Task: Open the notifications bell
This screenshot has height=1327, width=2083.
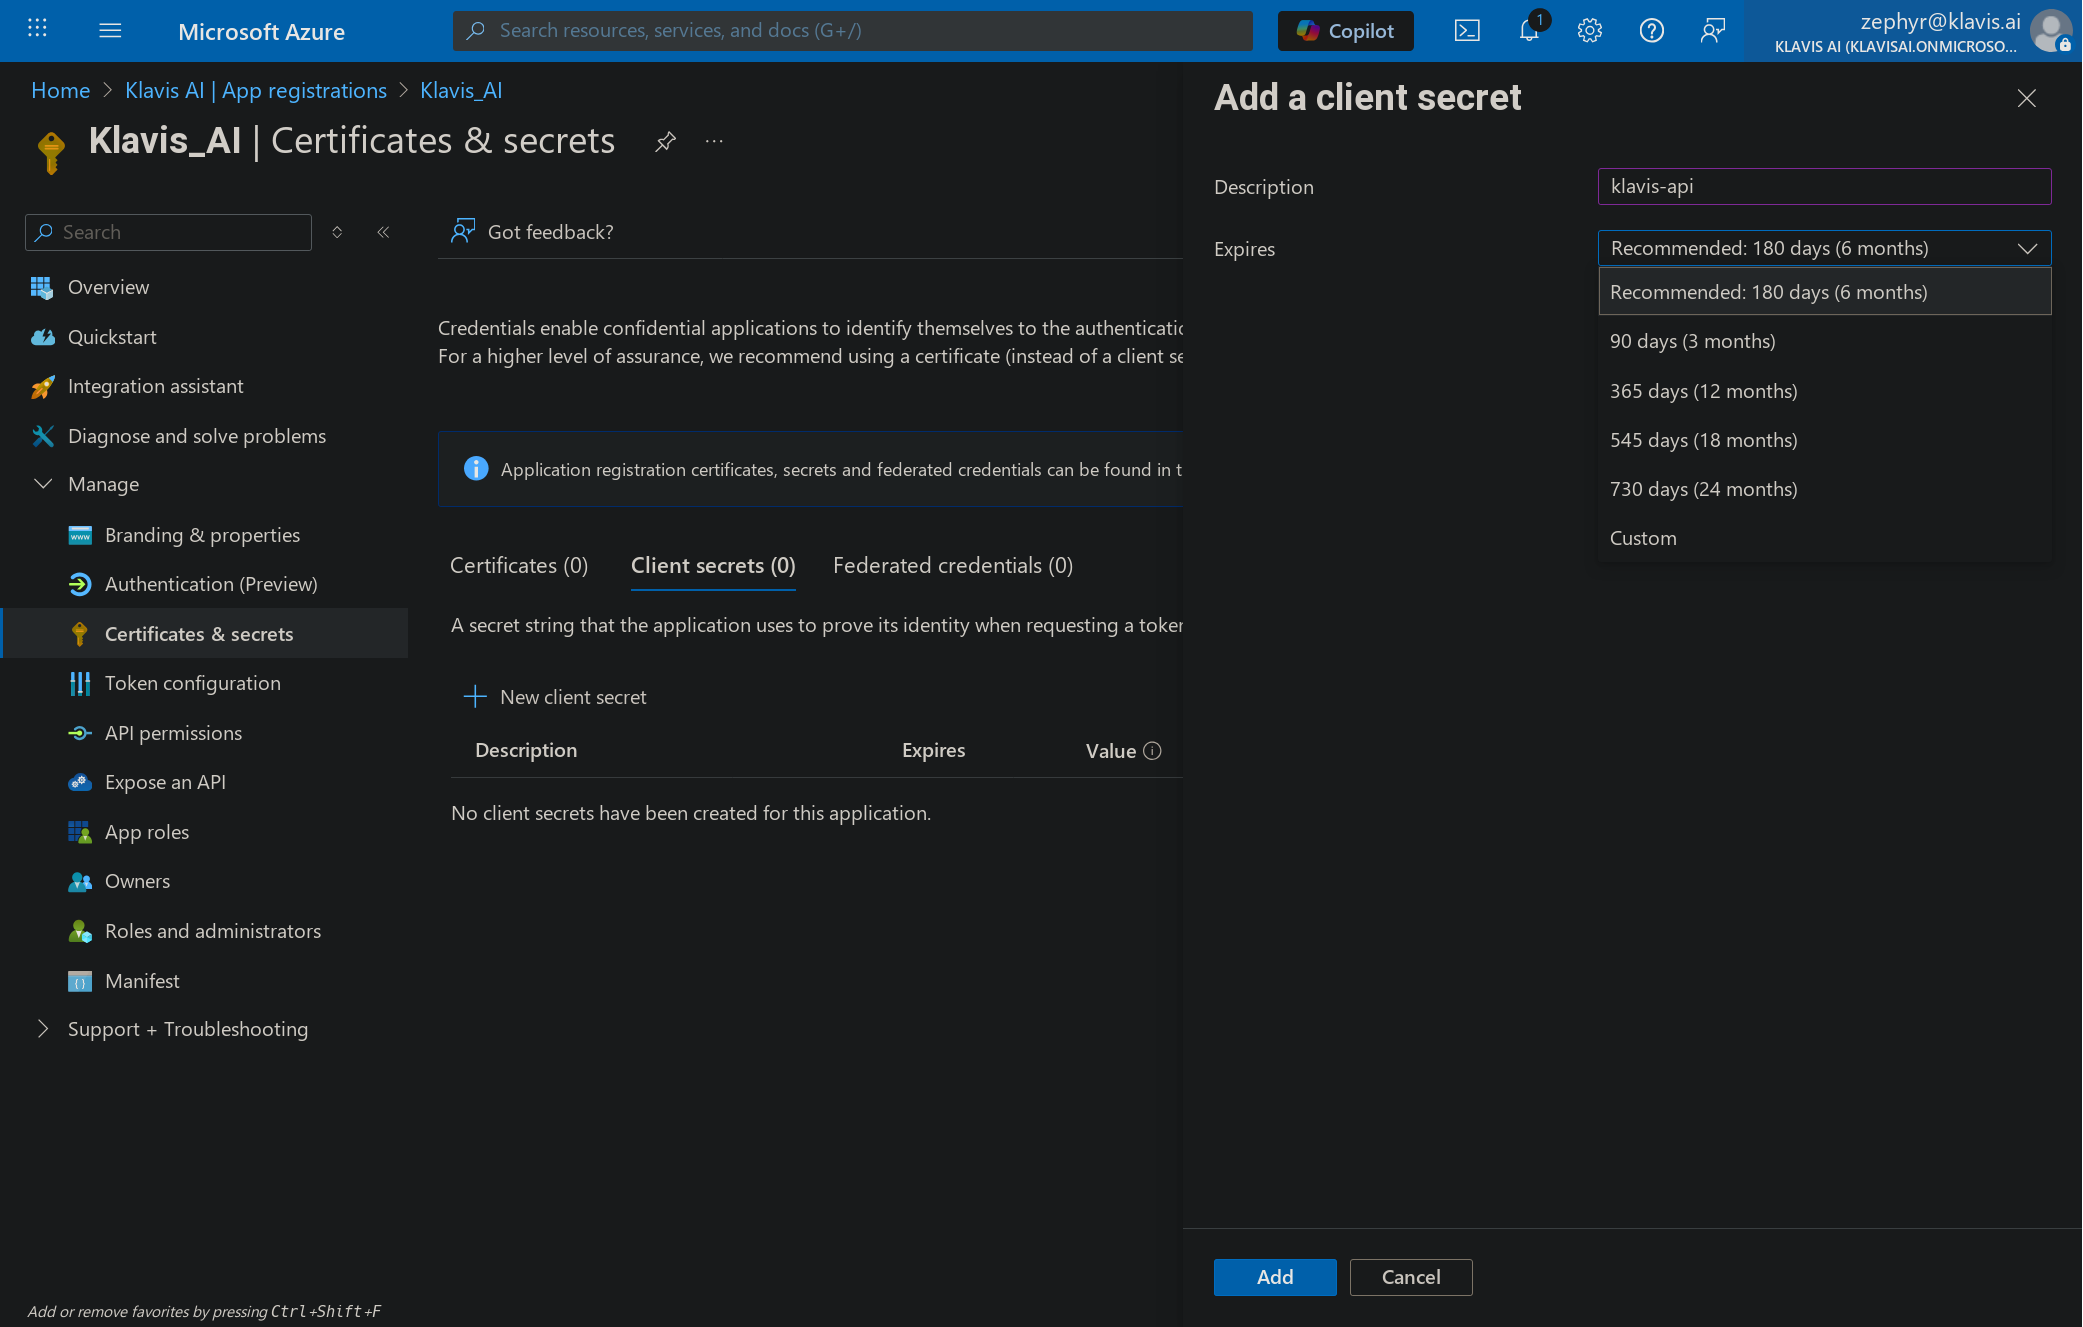Action: [1528, 30]
